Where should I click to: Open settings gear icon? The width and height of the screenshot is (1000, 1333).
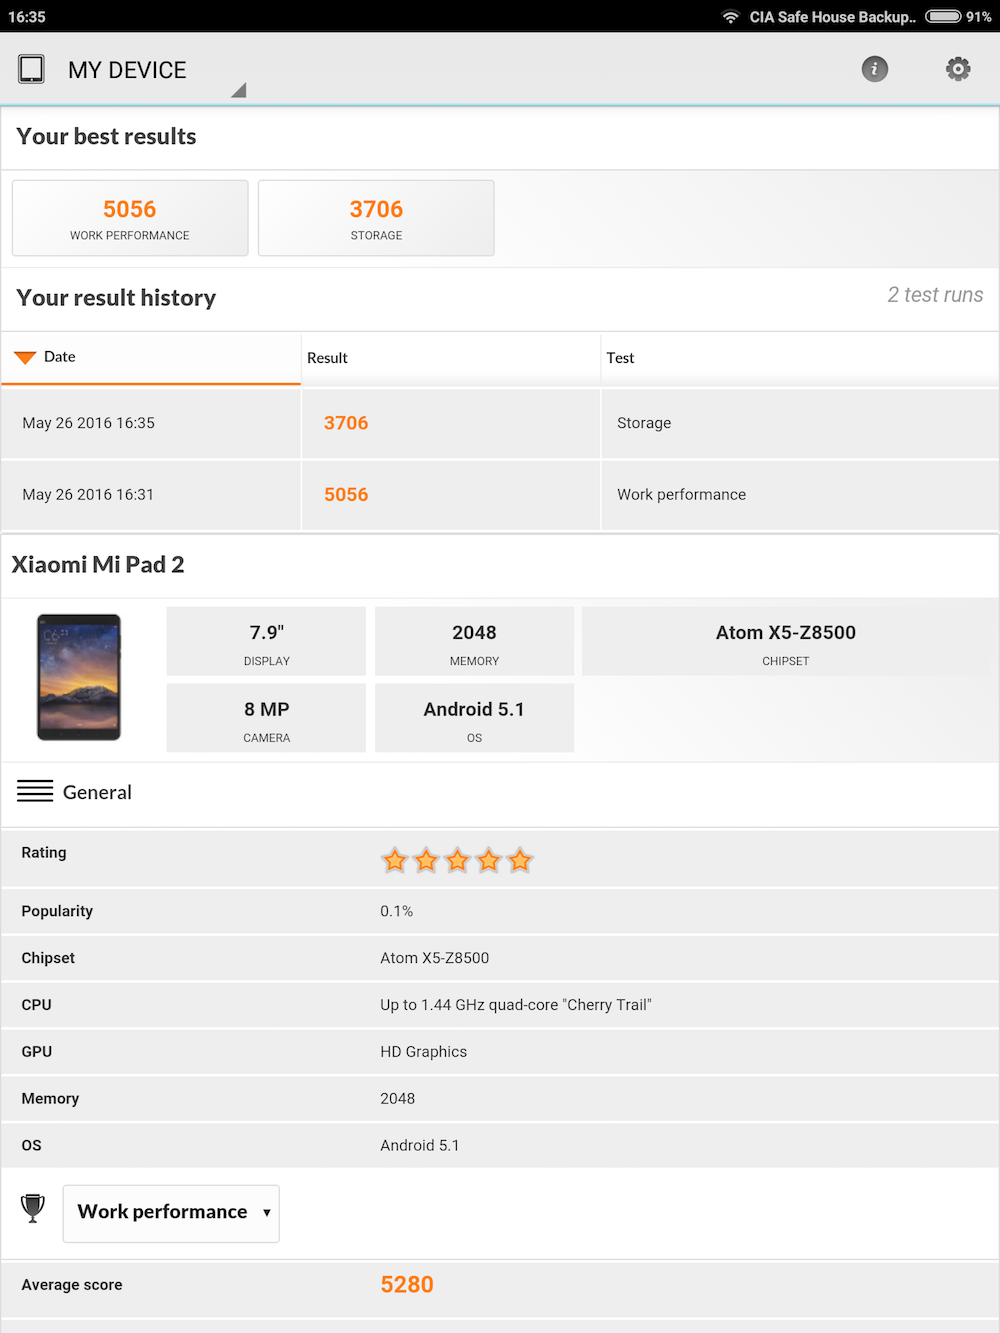(958, 69)
